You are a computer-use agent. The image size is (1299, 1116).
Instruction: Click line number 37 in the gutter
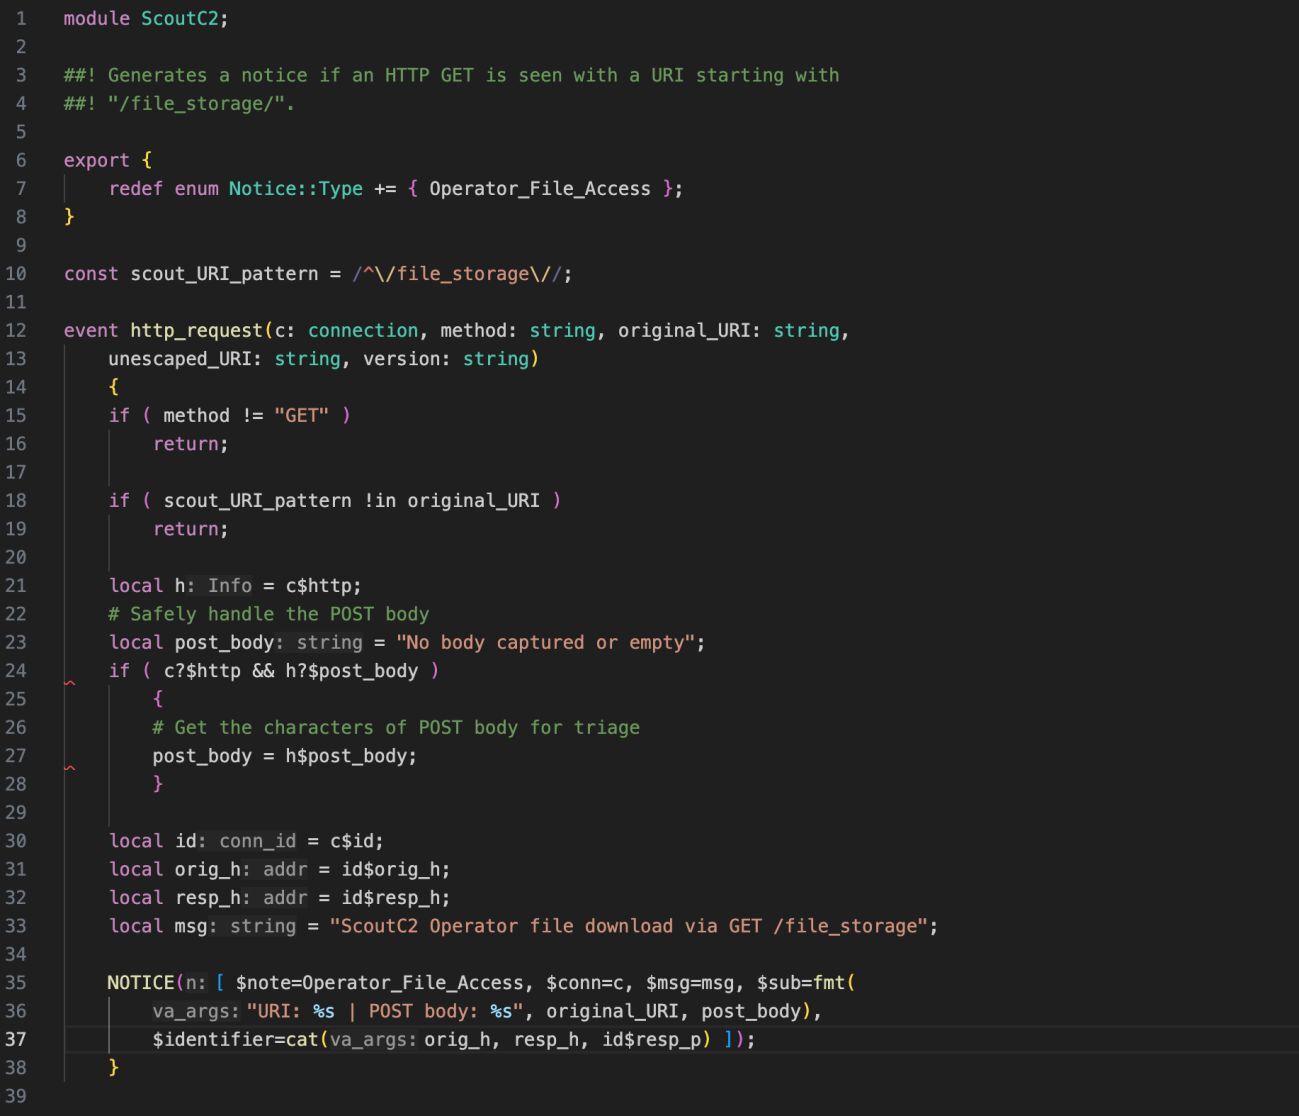pyautogui.click(x=16, y=1039)
